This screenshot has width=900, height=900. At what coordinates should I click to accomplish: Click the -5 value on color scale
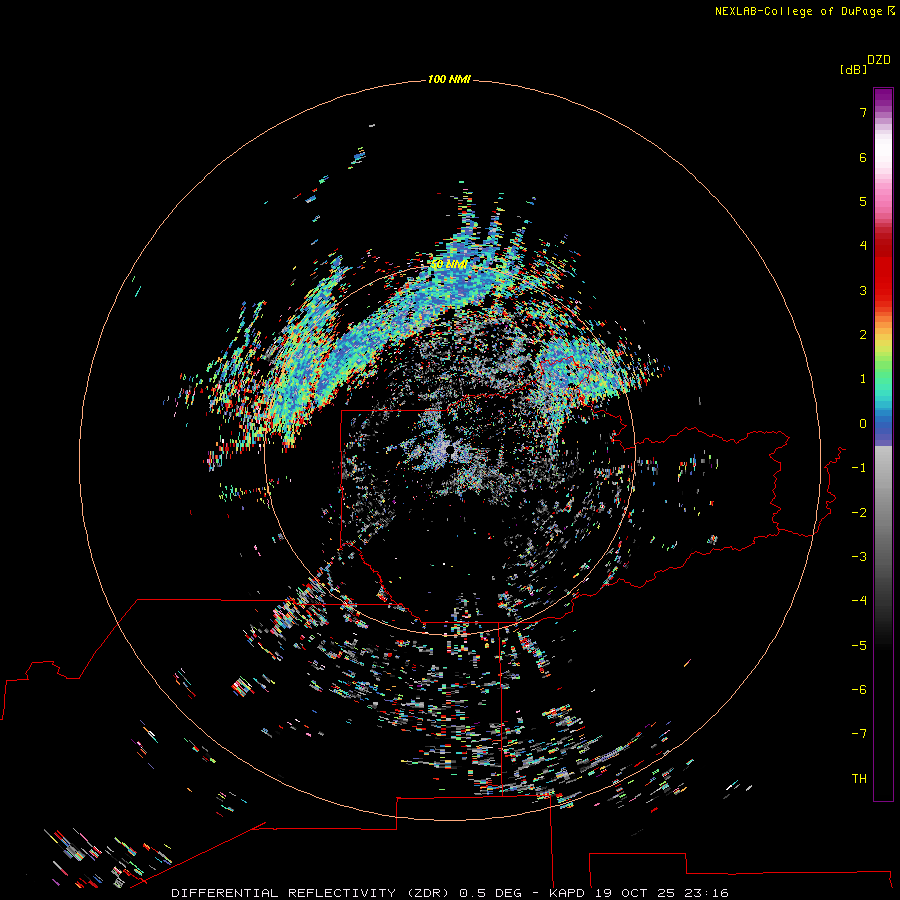(859, 646)
